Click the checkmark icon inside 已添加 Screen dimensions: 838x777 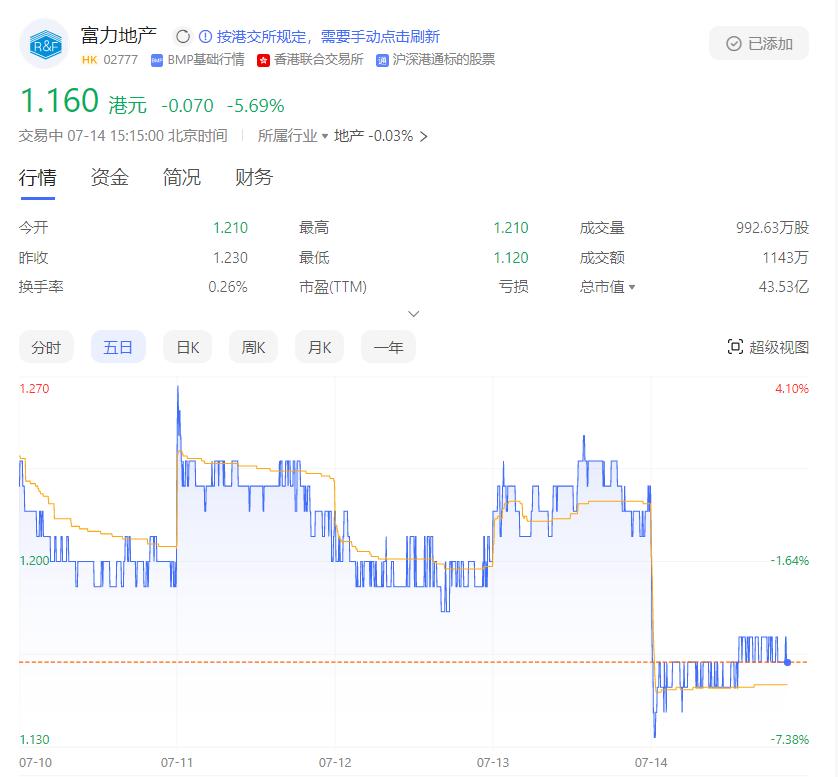click(732, 43)
